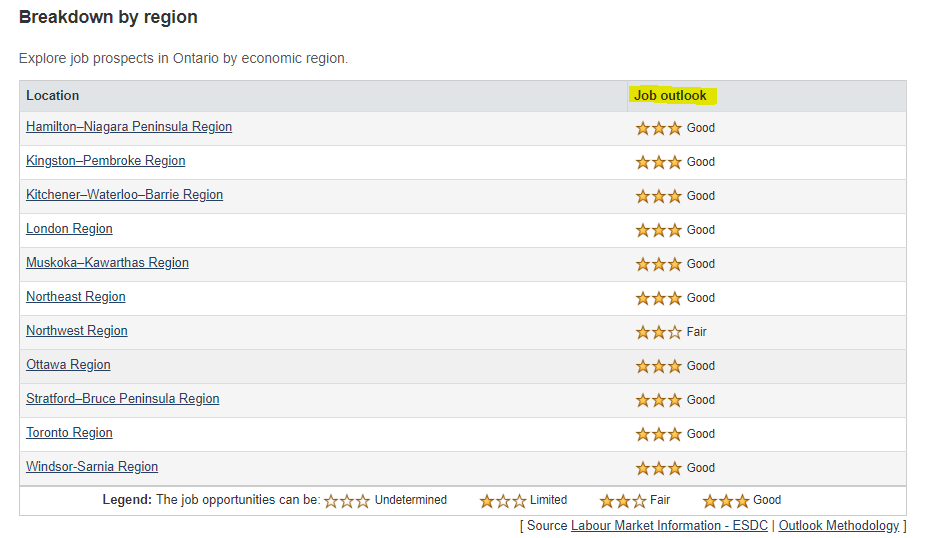Open Northwest Region link
Image resolution: width=926 pixels, height=538 pixels.
tap(77, 331)
